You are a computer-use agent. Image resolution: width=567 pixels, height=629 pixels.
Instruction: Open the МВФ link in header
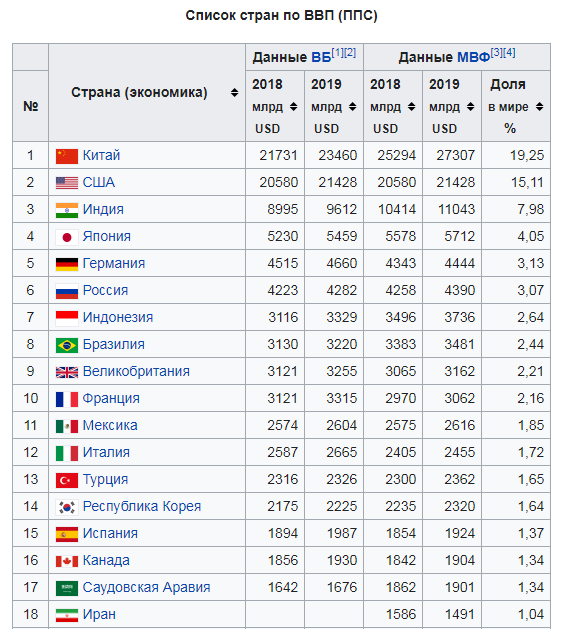474,57
